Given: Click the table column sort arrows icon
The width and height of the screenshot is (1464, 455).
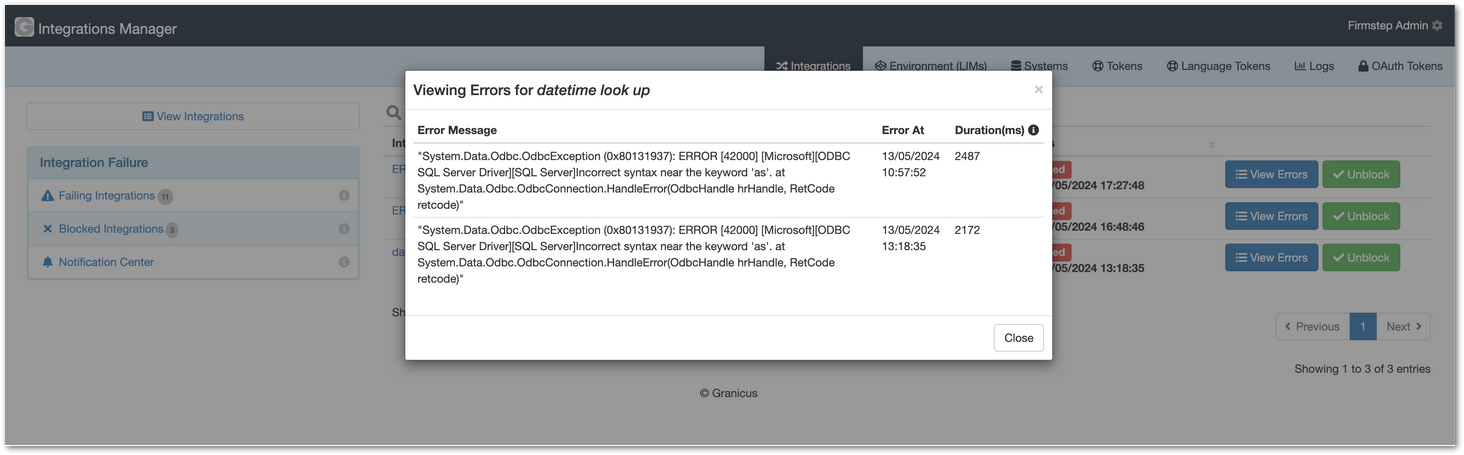Looking at the screenshot, I should coord(1211,145).
